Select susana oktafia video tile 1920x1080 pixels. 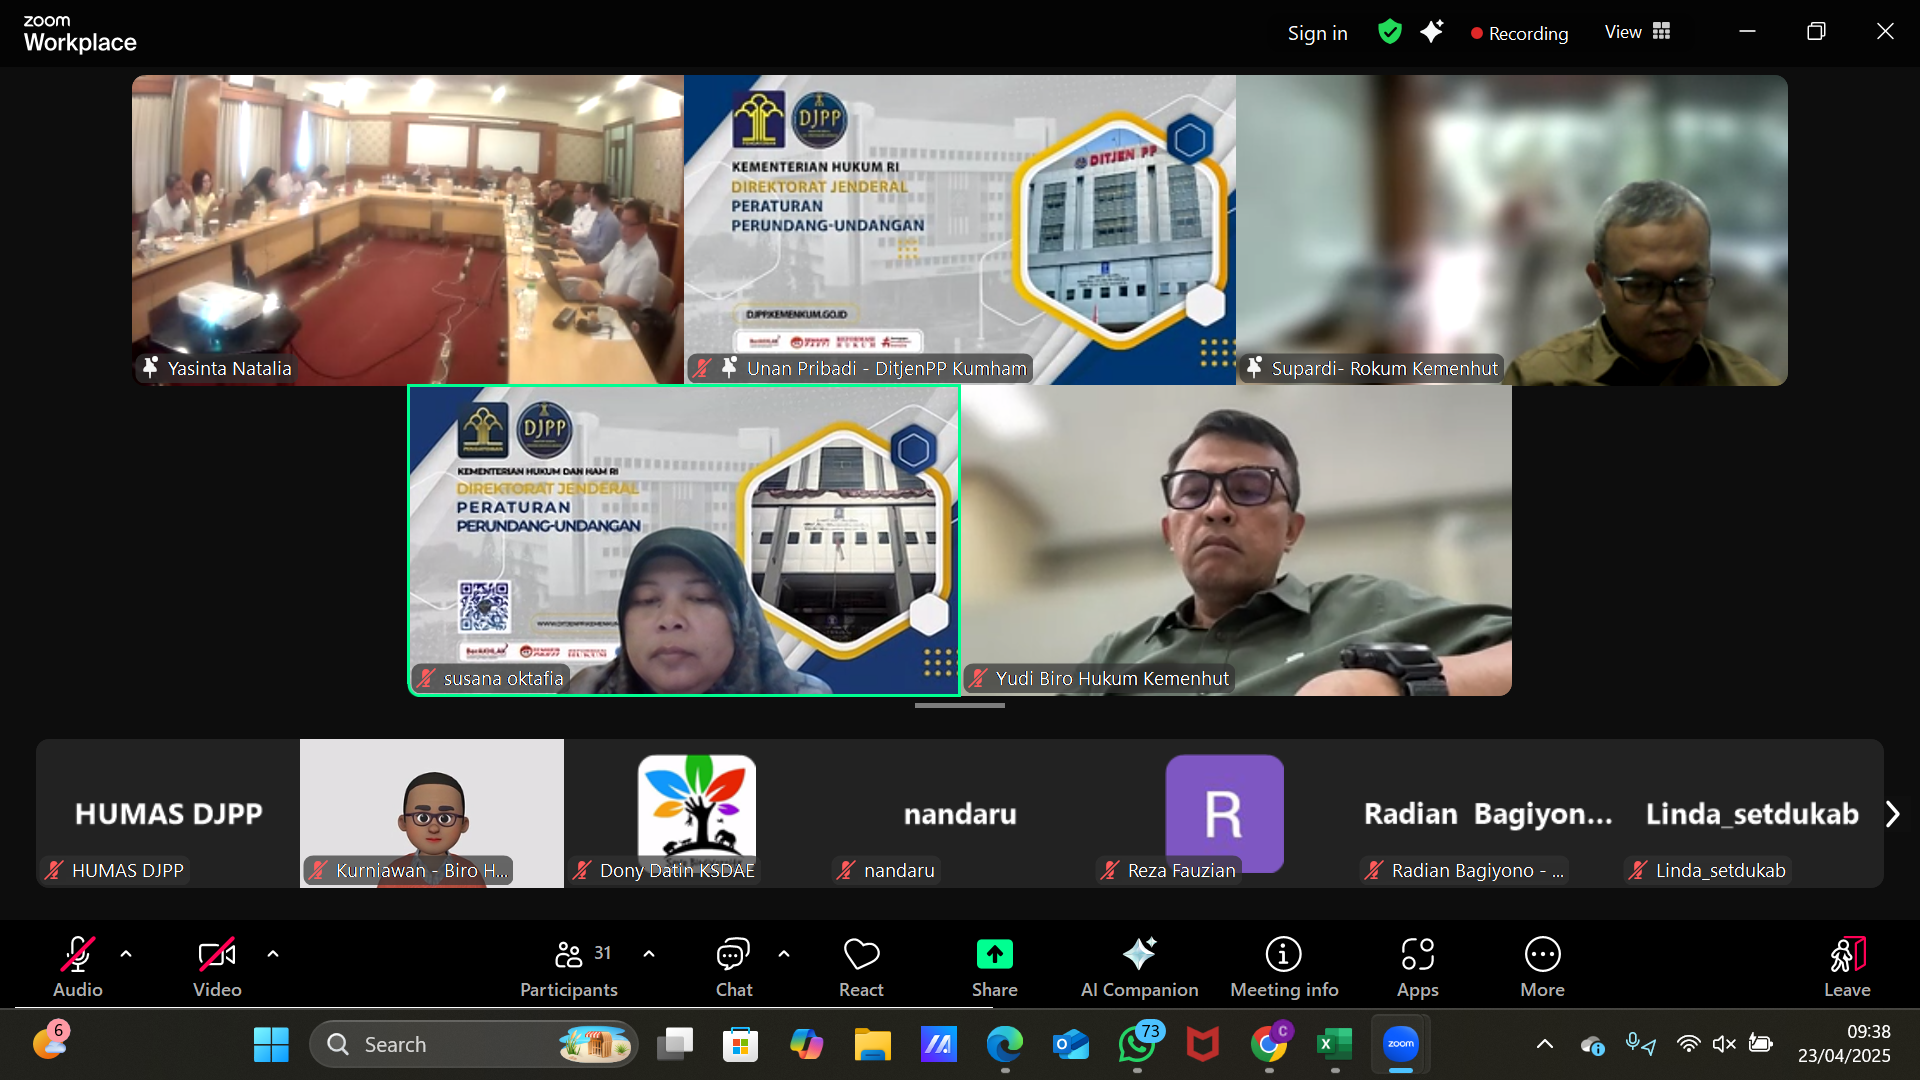point(684,540)
